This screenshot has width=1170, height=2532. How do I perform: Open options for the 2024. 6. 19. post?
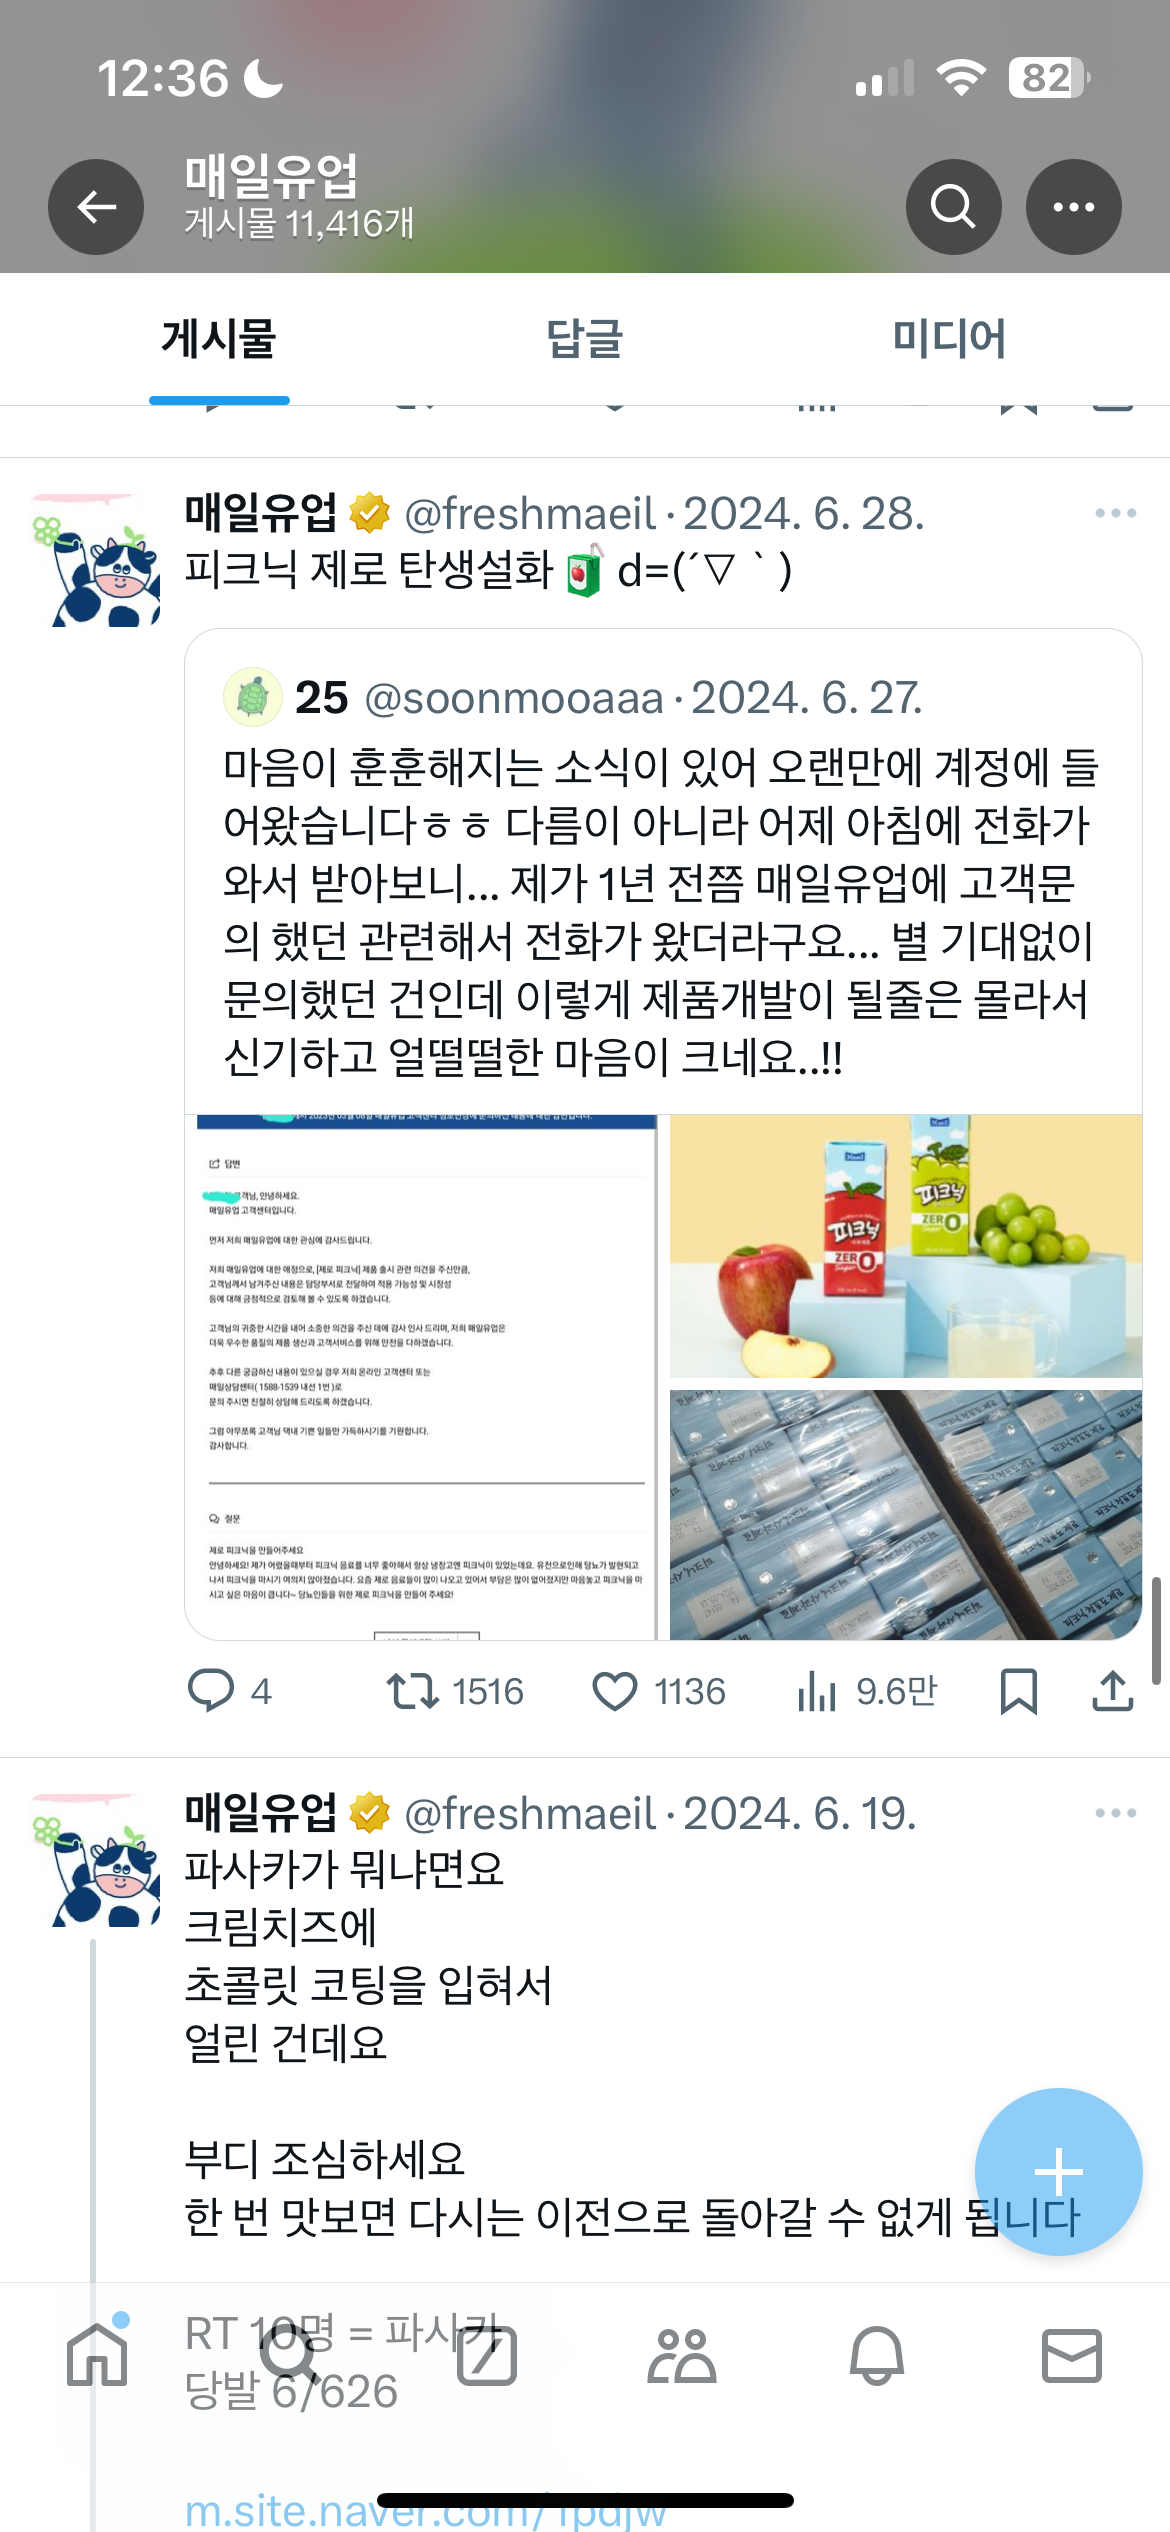coord(1115,1813)
